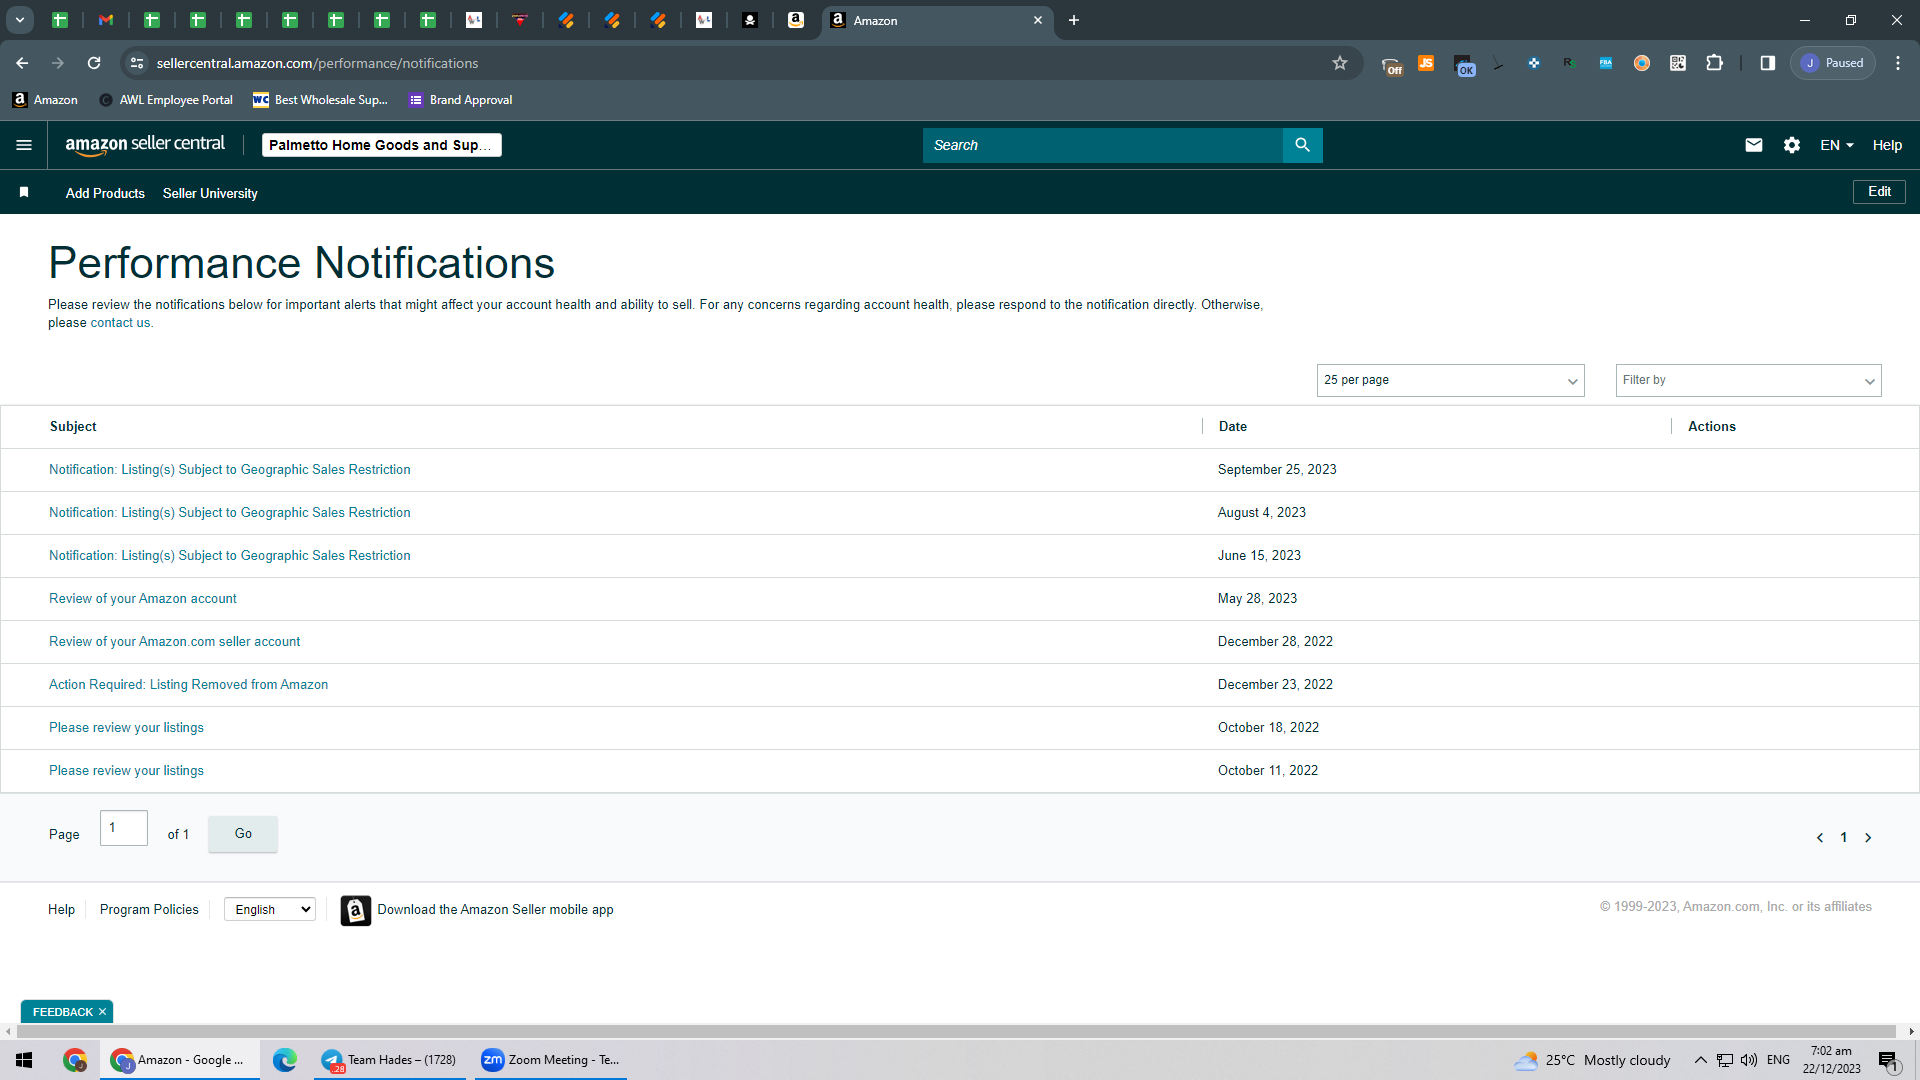1920x1080 pixels.
Task: Expand the Filter by dropdown
Action: tap(1748, 380)
